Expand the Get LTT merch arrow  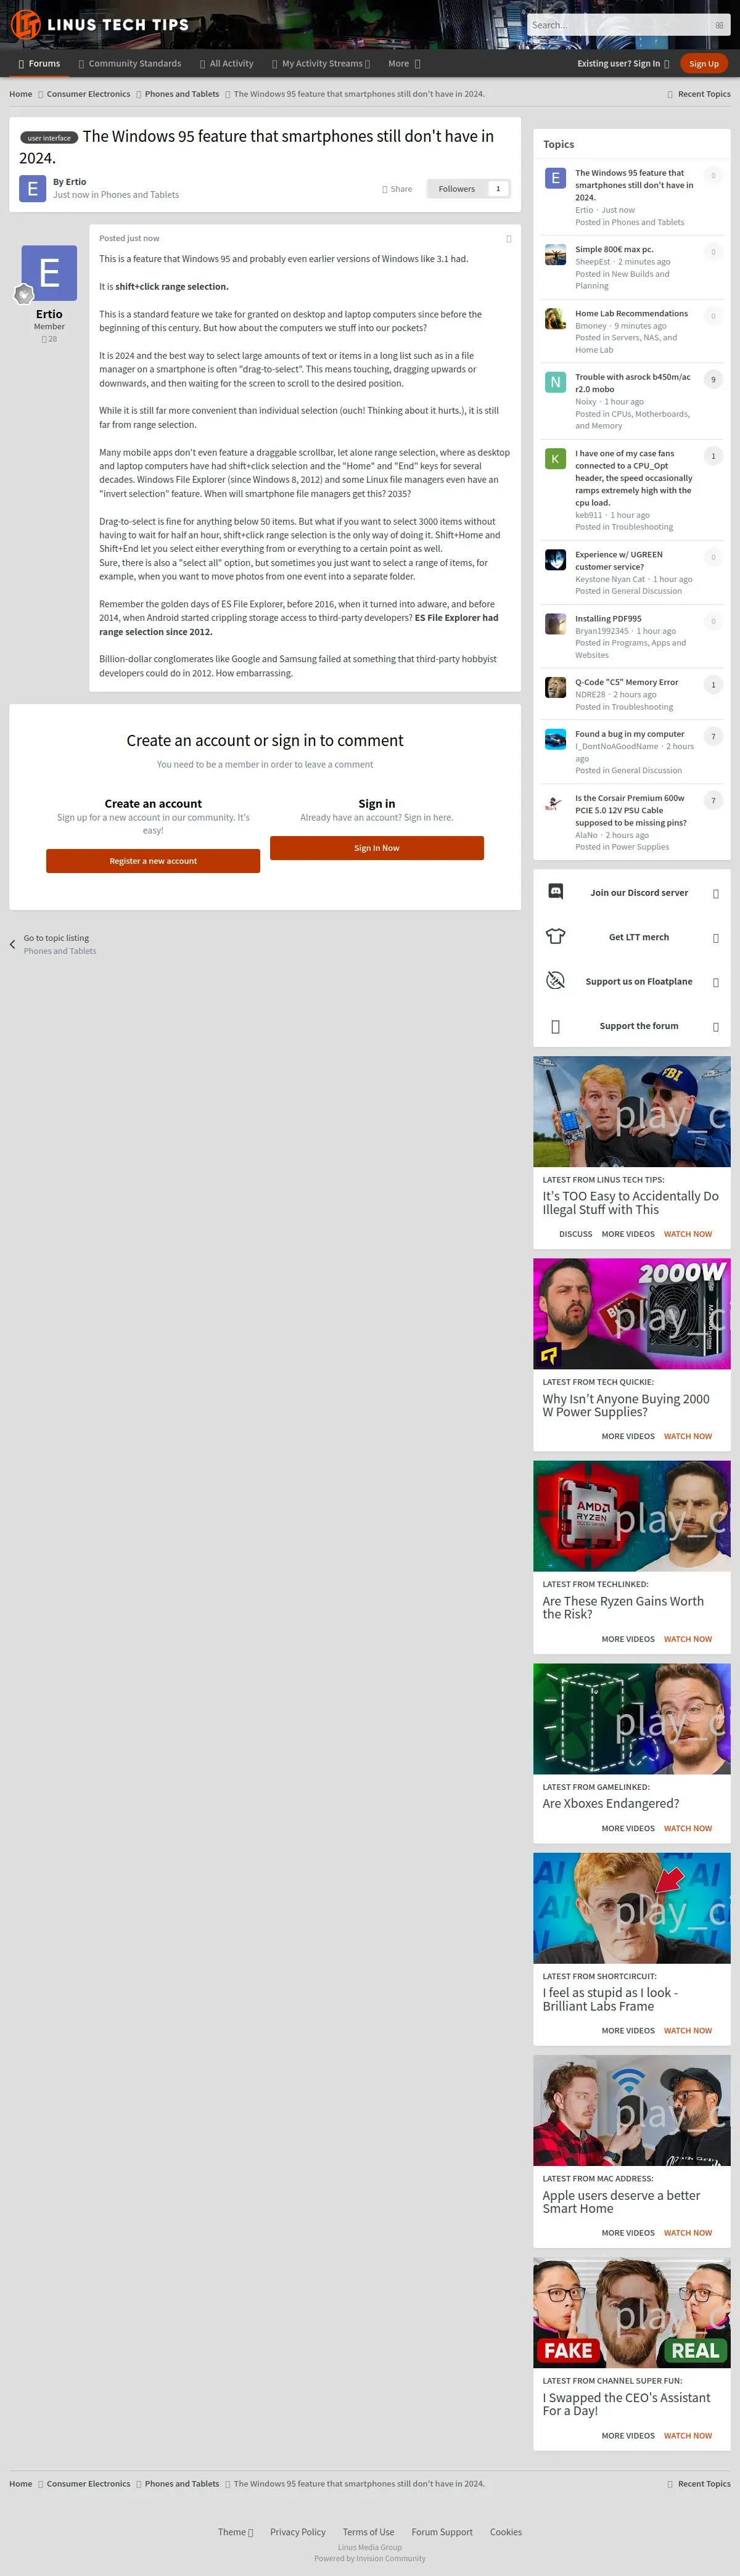[715, 937]
